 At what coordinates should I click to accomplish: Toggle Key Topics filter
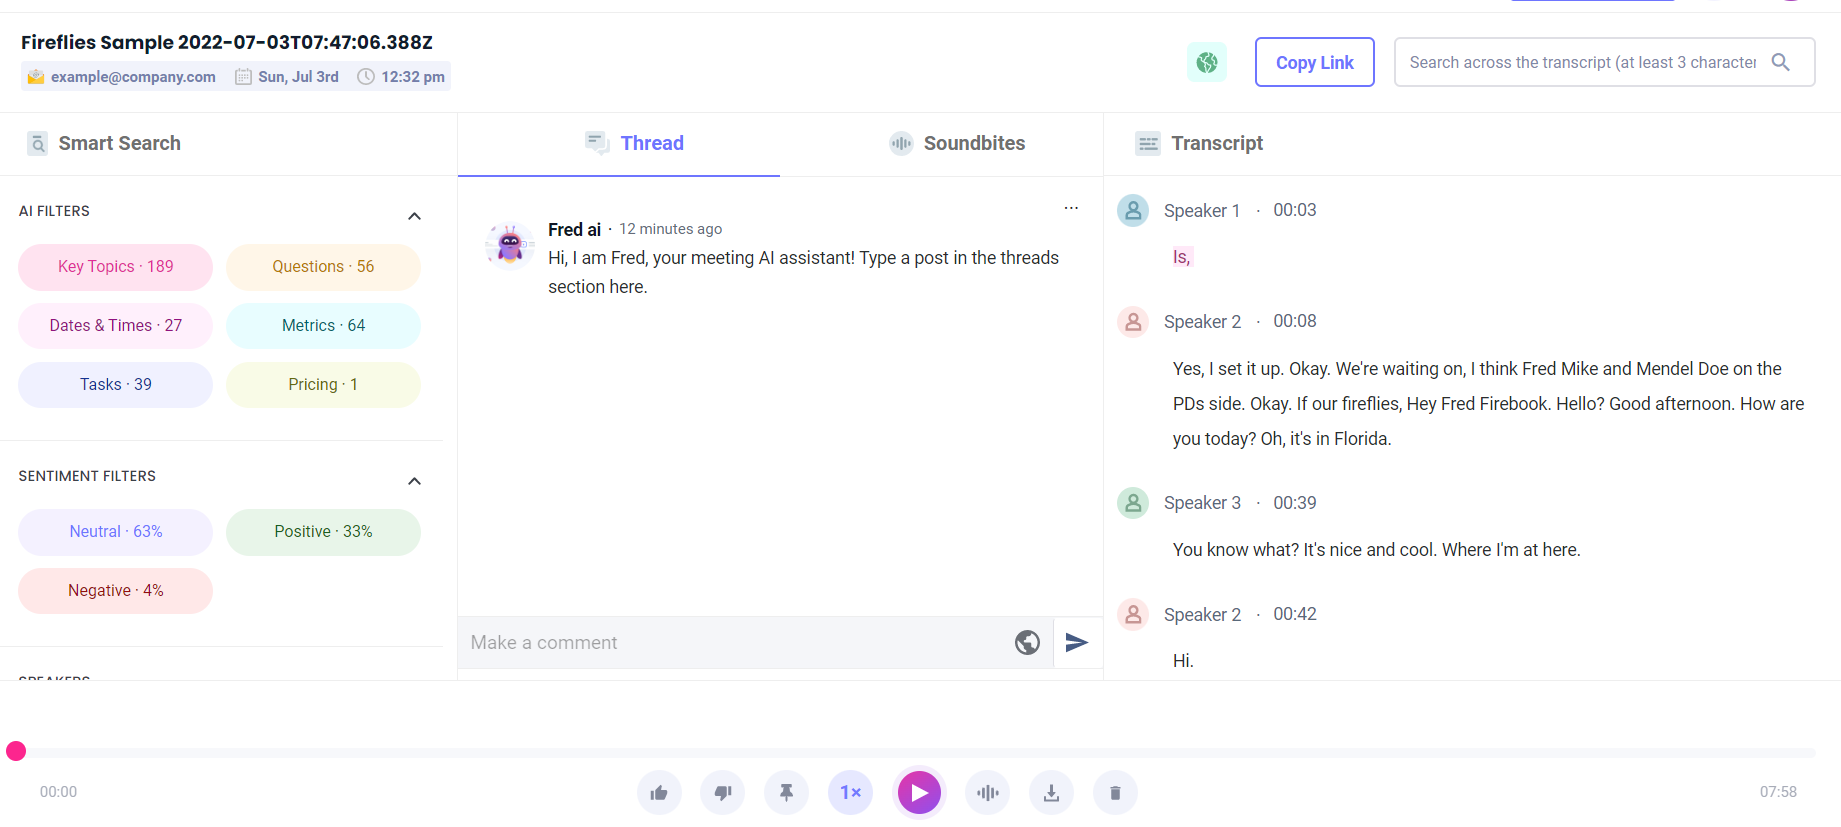tap(116, 267)
